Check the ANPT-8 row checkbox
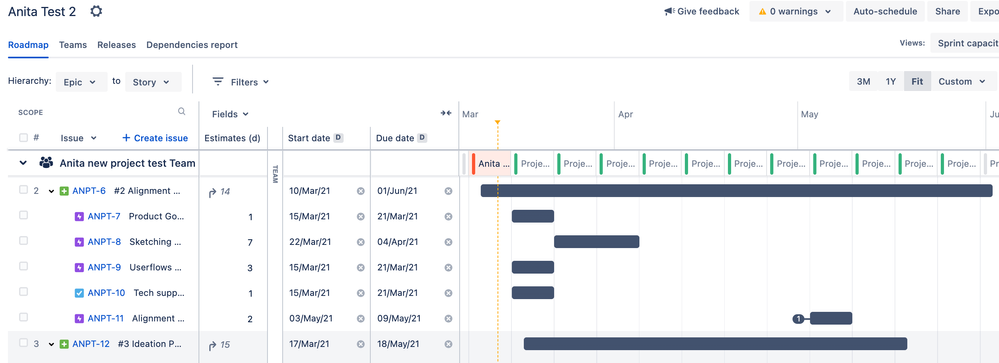The height and width of the screenshot is (363, 999). click(x=24, y=241)
